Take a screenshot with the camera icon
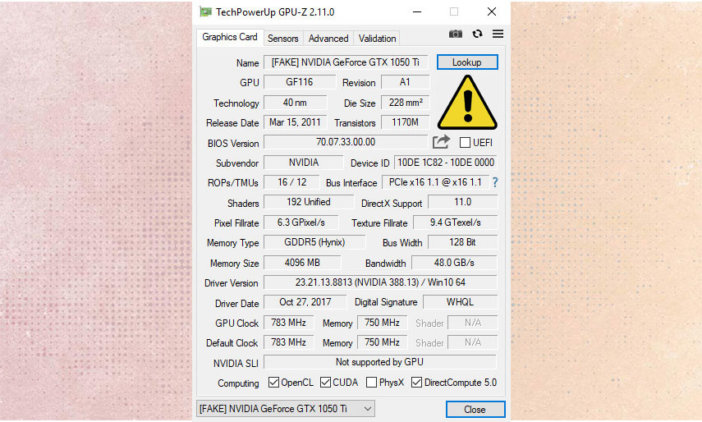The image size is (702, 422). [x=455, y=34]
